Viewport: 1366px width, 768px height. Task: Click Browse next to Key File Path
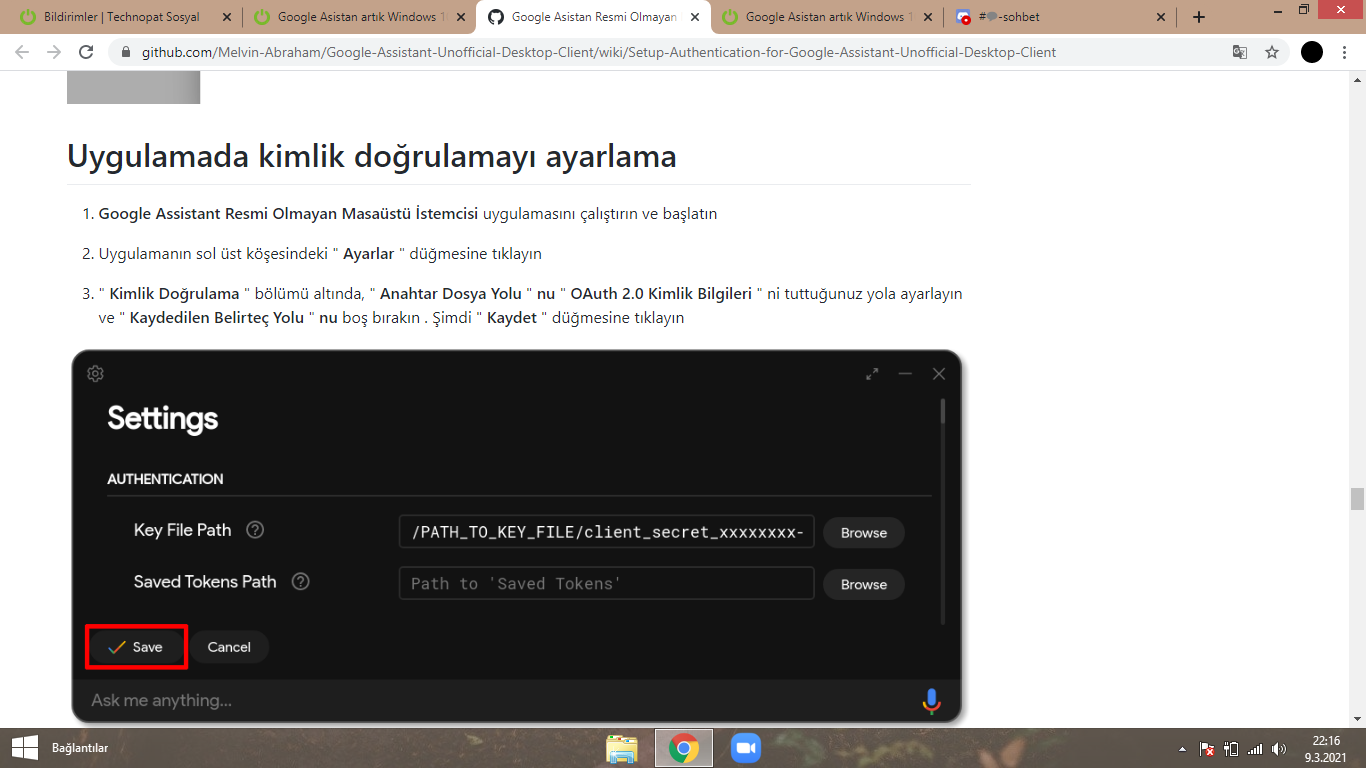point(864,533)
